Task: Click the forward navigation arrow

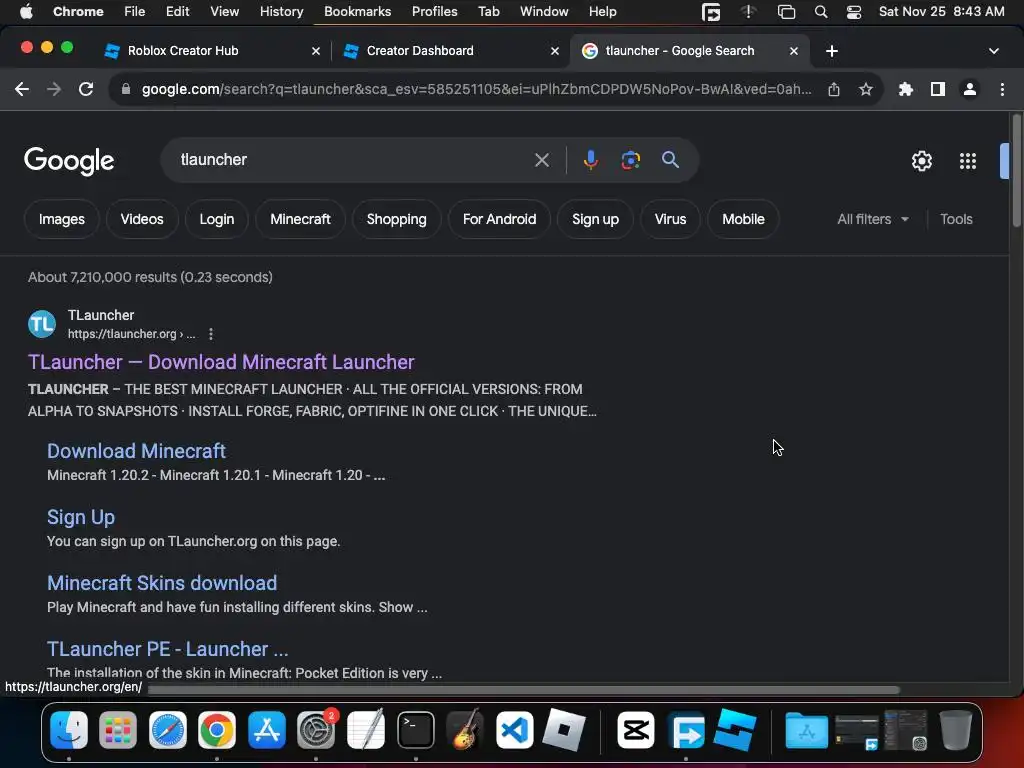Action: (x=54, y=89)
